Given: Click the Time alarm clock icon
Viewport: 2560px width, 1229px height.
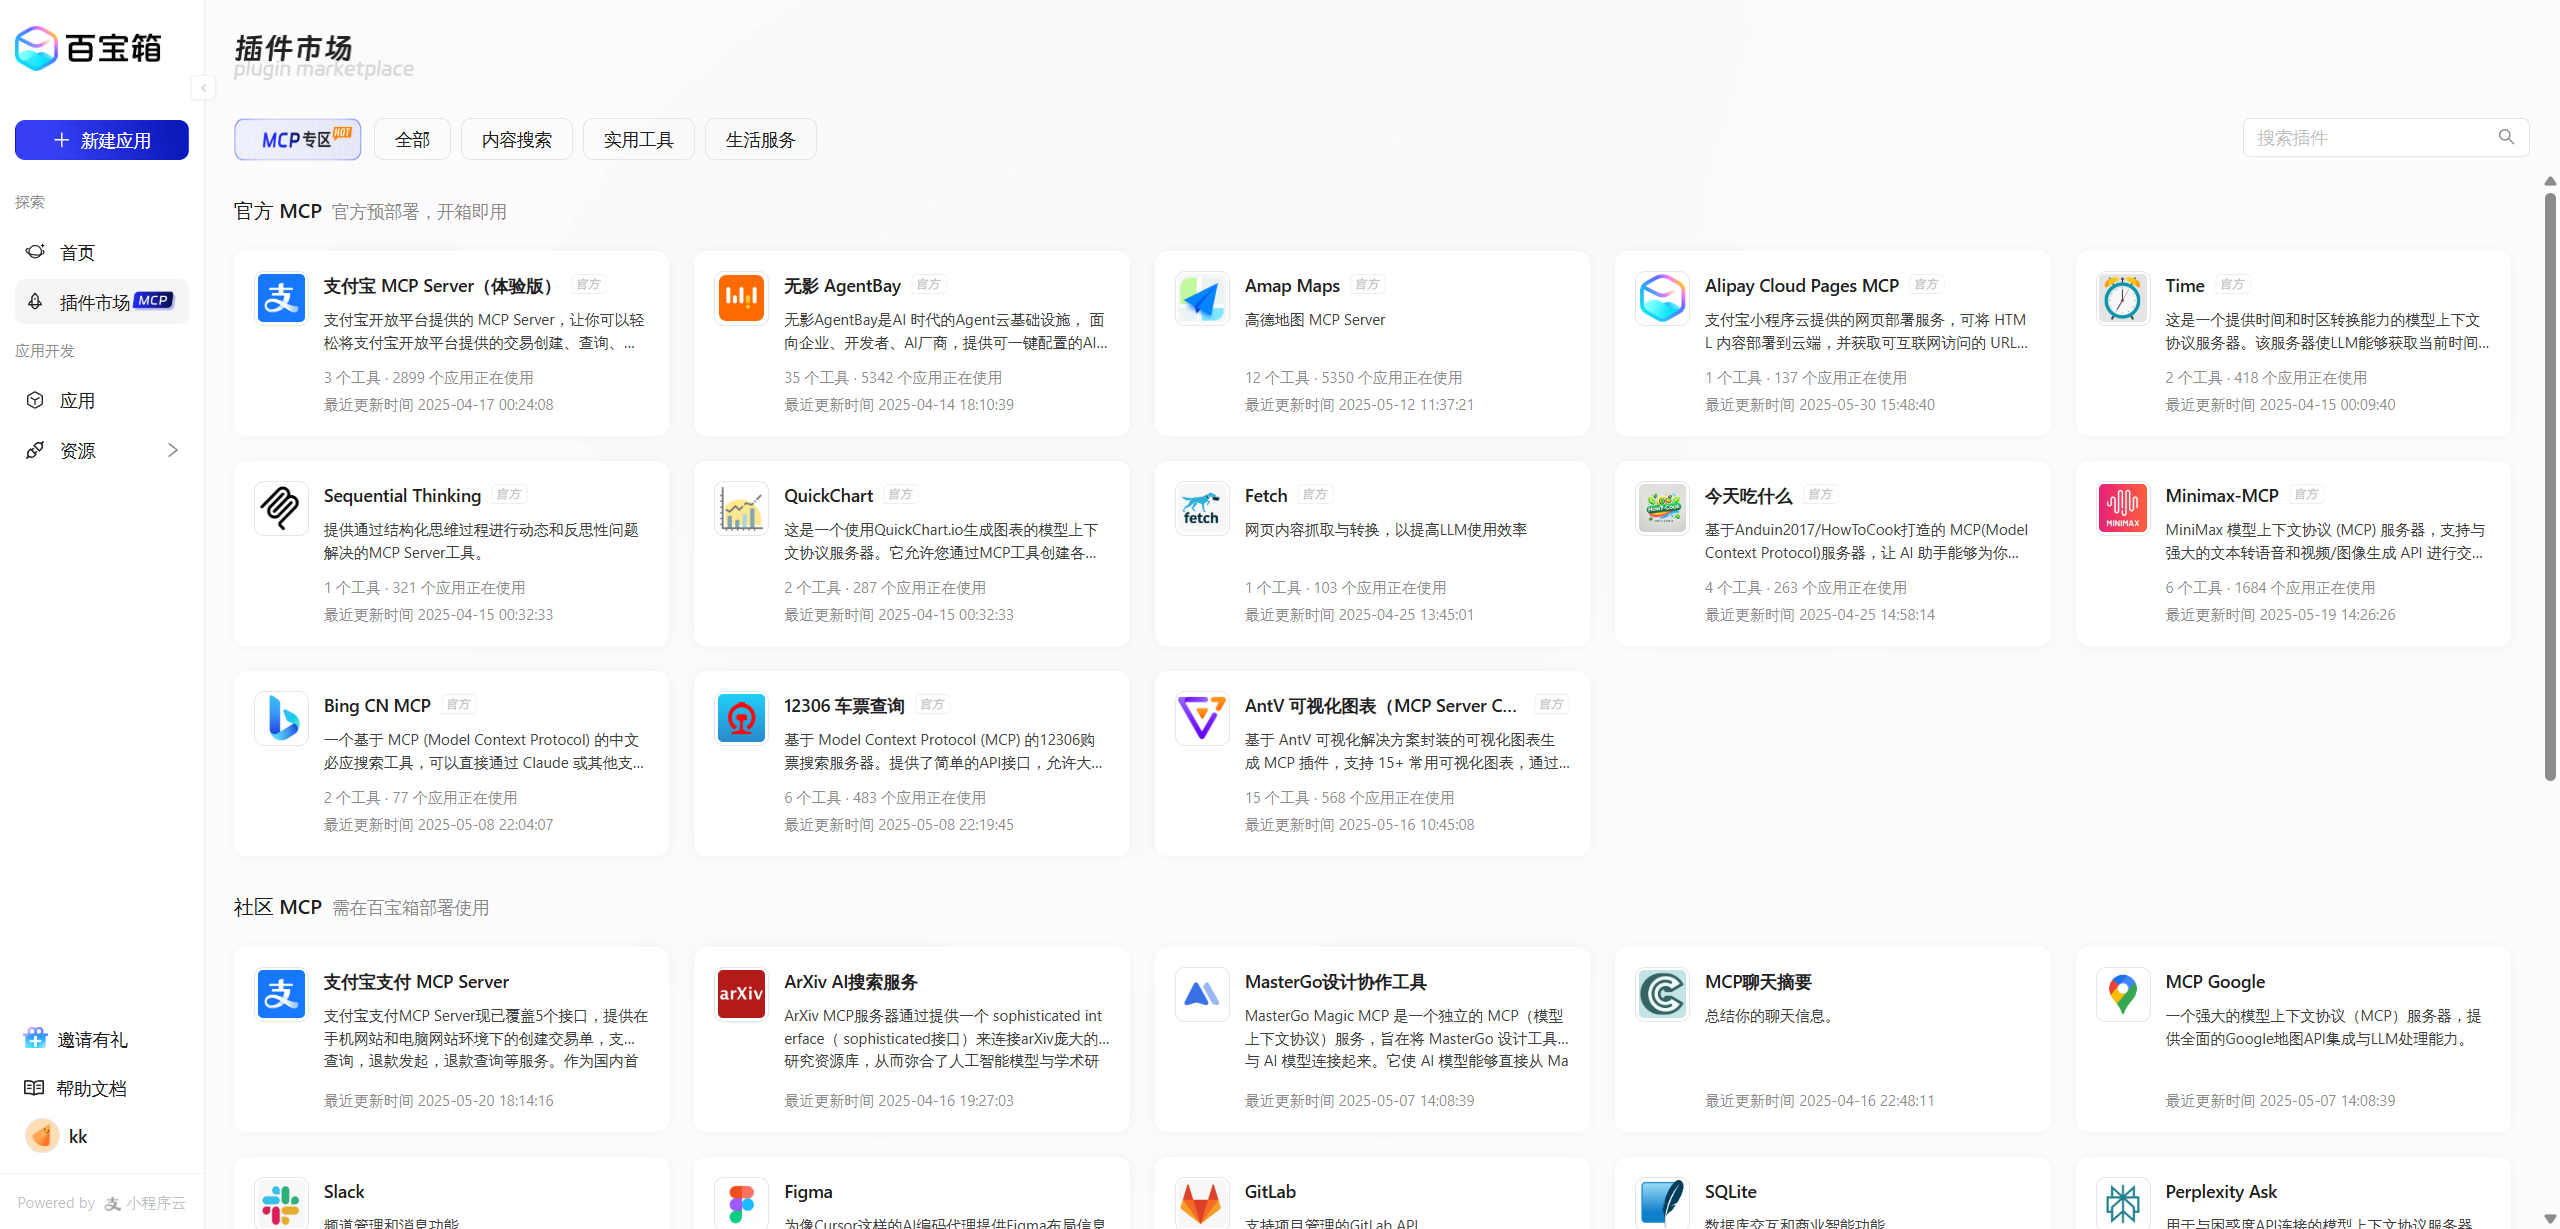Looking at the screenshot, I should (2122, 298).
